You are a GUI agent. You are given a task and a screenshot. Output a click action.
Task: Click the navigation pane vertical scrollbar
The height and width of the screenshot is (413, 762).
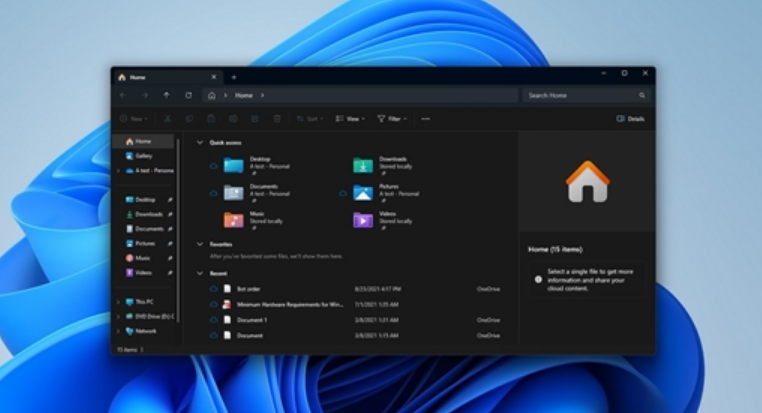click(178, 231)
